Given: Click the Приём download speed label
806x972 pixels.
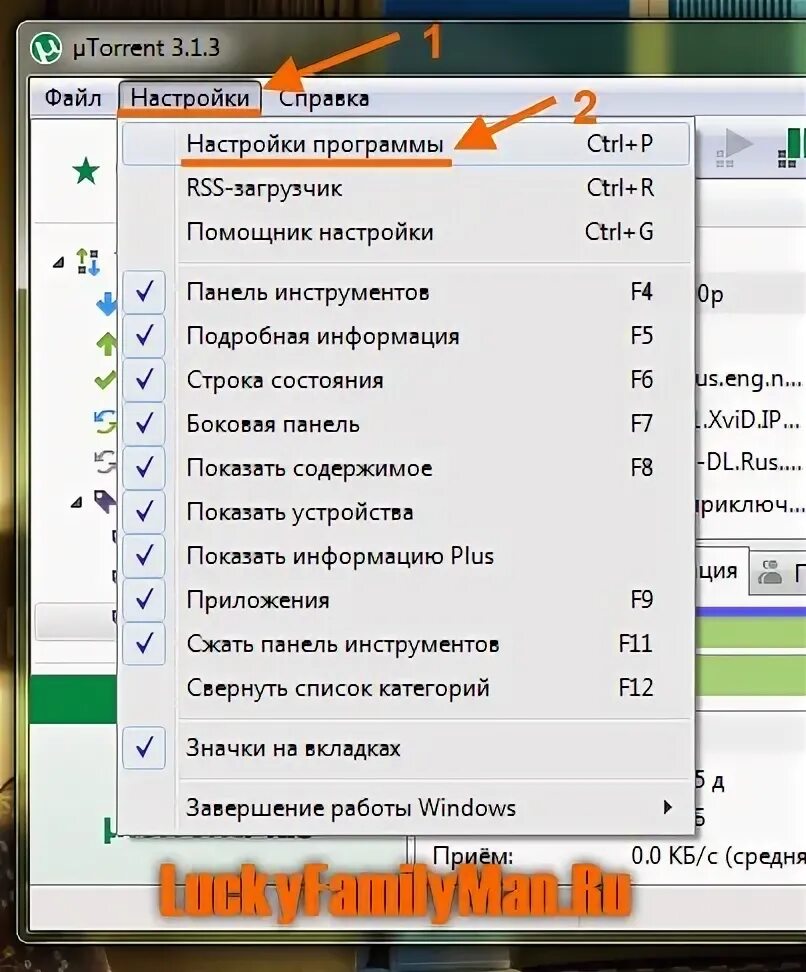Looking at the screenshot, I should point(473,857).
